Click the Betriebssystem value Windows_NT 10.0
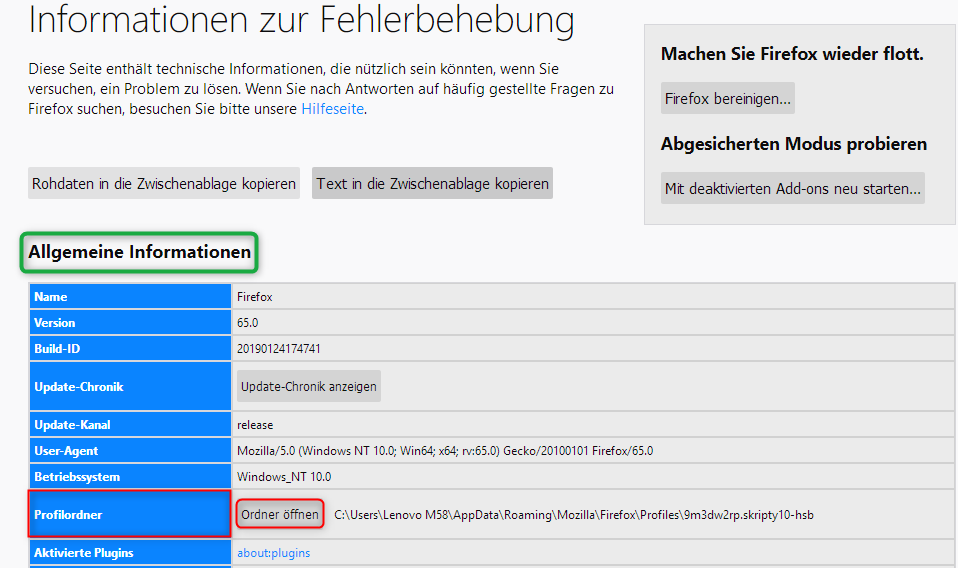The image size is (958, 568). [x=284, y=476]
